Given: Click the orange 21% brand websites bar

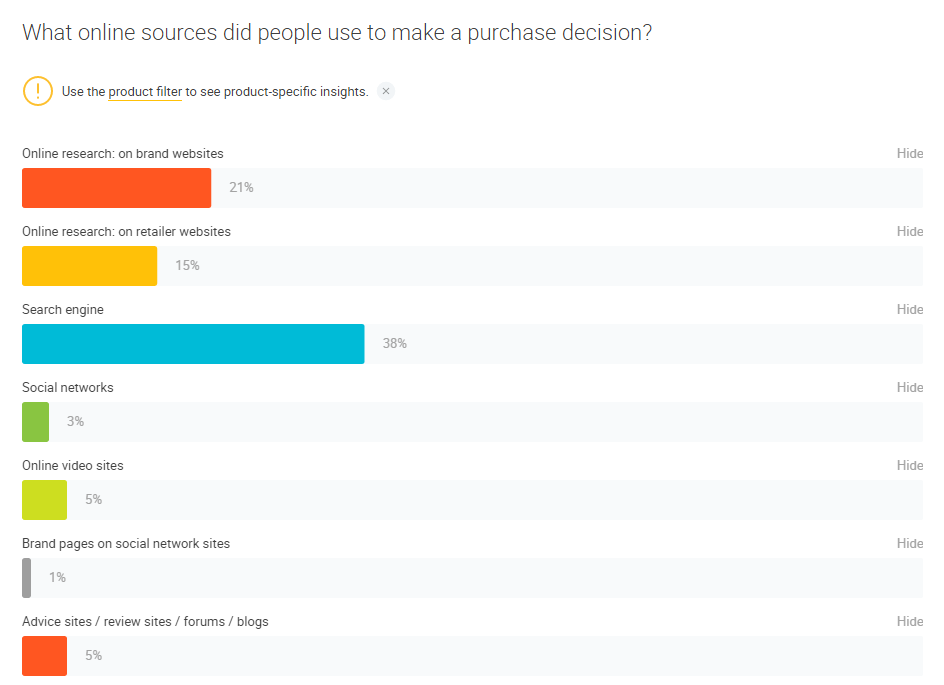Looking at the screenshot, I should (116, 188).
